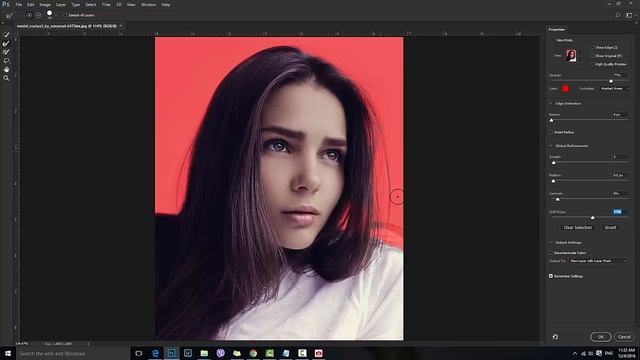The height and width of the screenshot is (360, 640).
Task: Open Google Chrome from the taskbar
Action: point(253,353)
